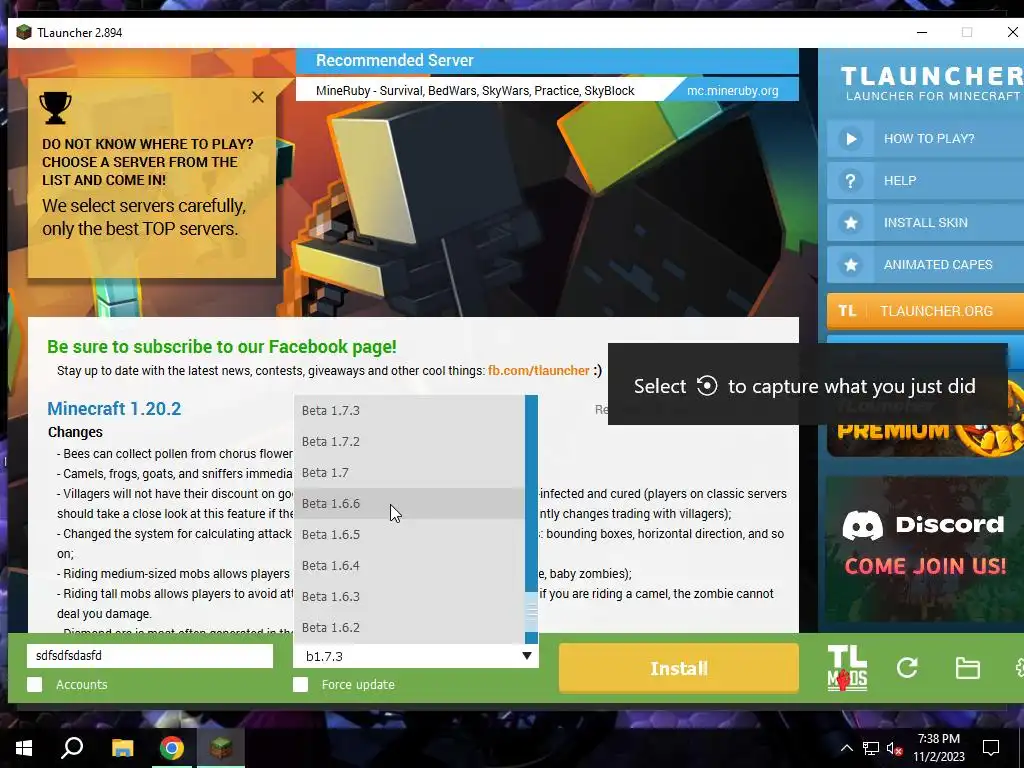The image size is (1024, 768).
Task: Click mc.mineruby.org server address
Action: [x=733, y=91]
